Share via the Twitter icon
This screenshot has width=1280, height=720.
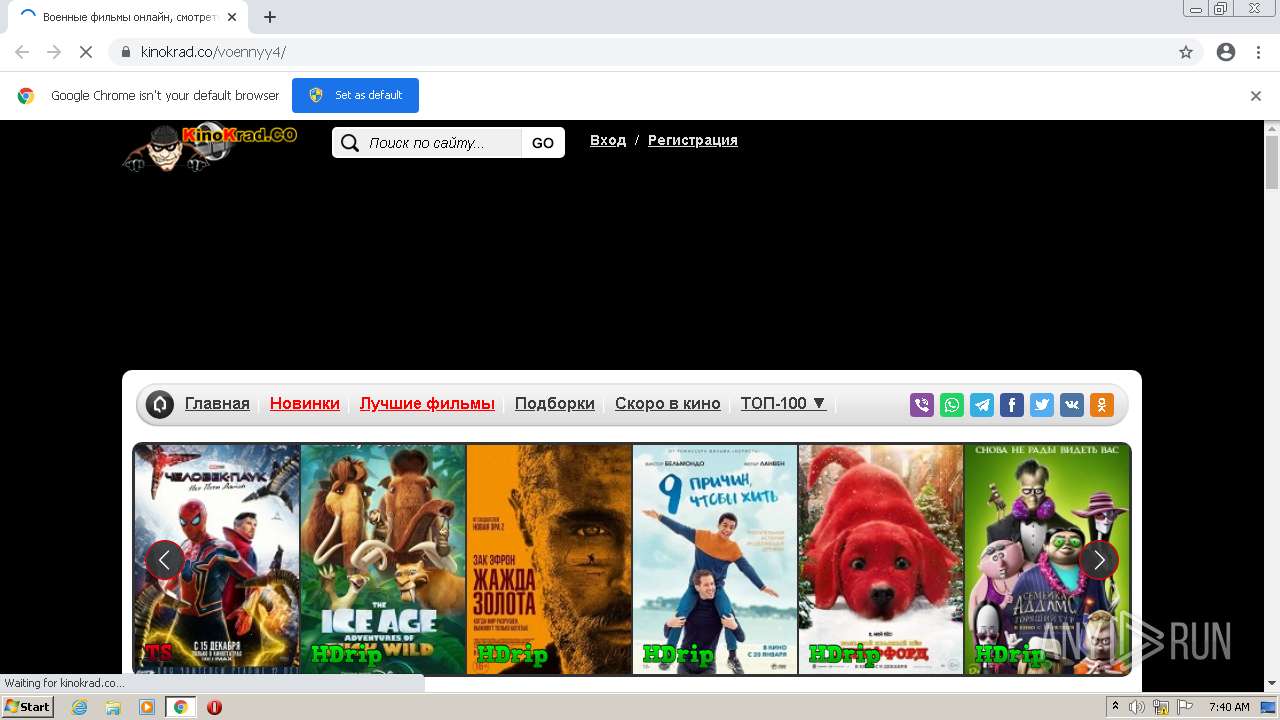point(1042,404)
